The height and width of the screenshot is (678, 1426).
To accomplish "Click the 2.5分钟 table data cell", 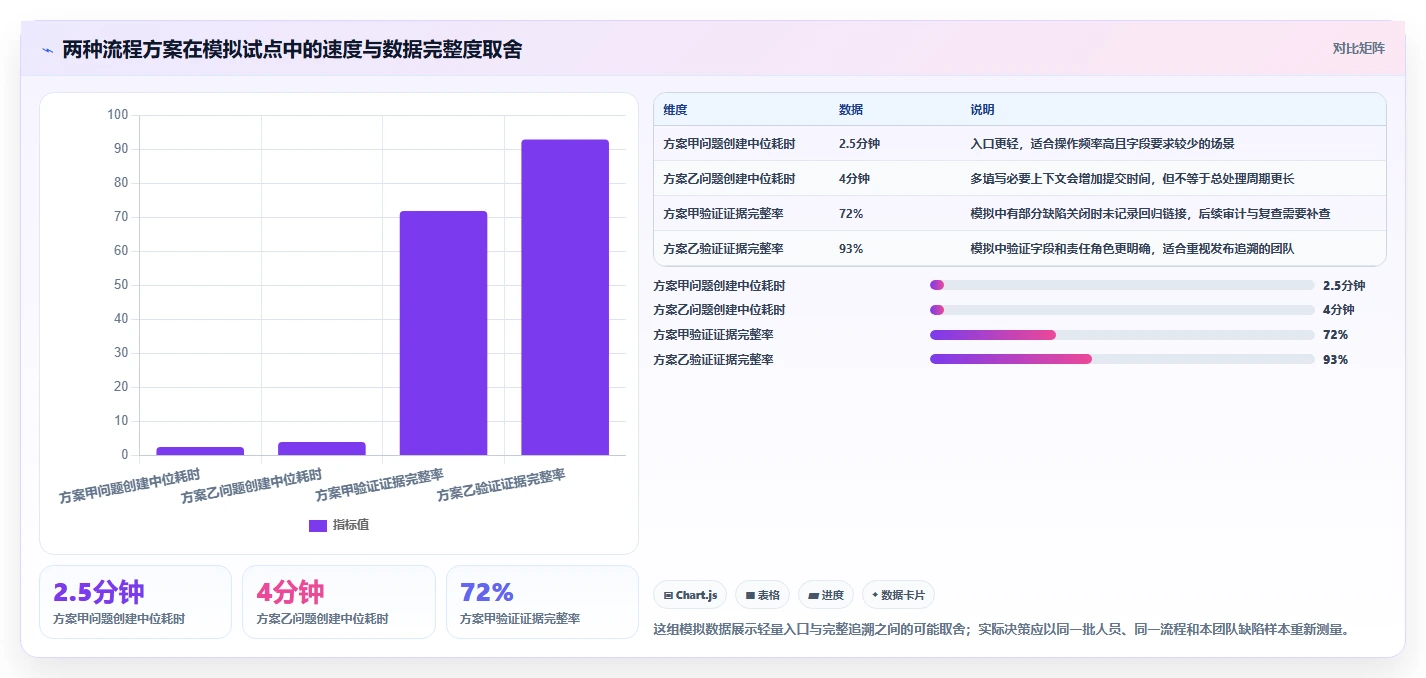I will point(859,144).
